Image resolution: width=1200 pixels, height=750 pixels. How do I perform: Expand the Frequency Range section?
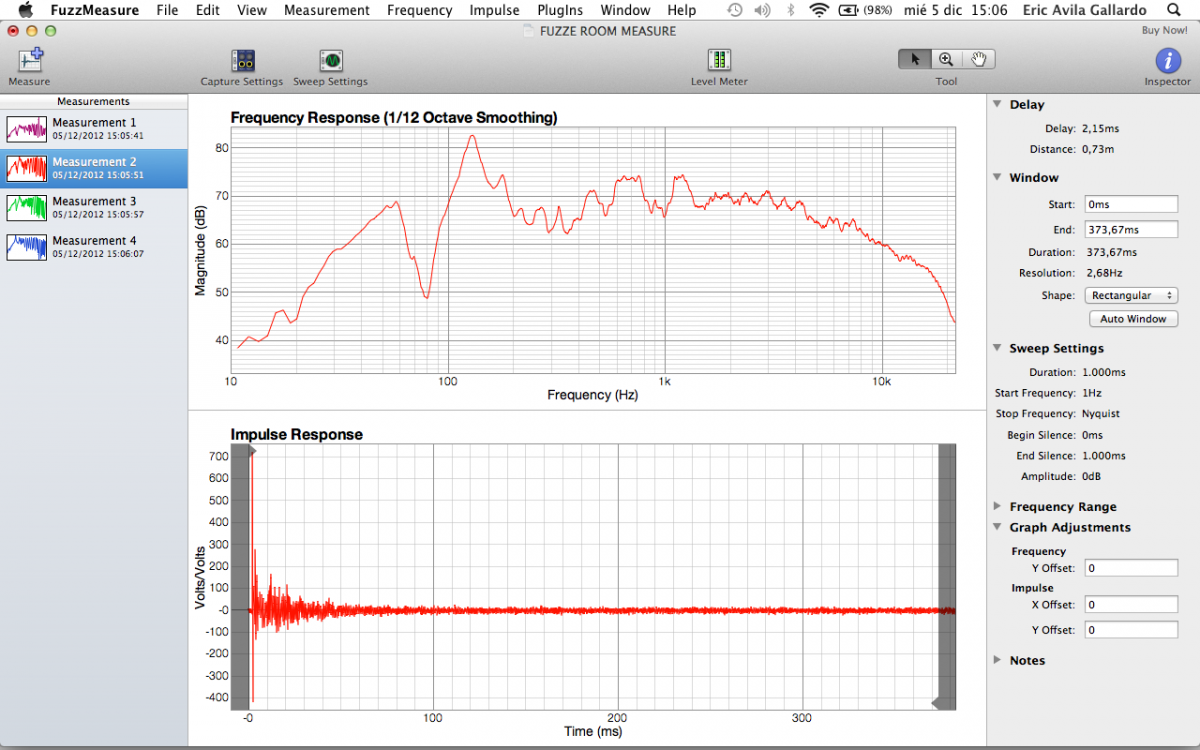(997, 506)
